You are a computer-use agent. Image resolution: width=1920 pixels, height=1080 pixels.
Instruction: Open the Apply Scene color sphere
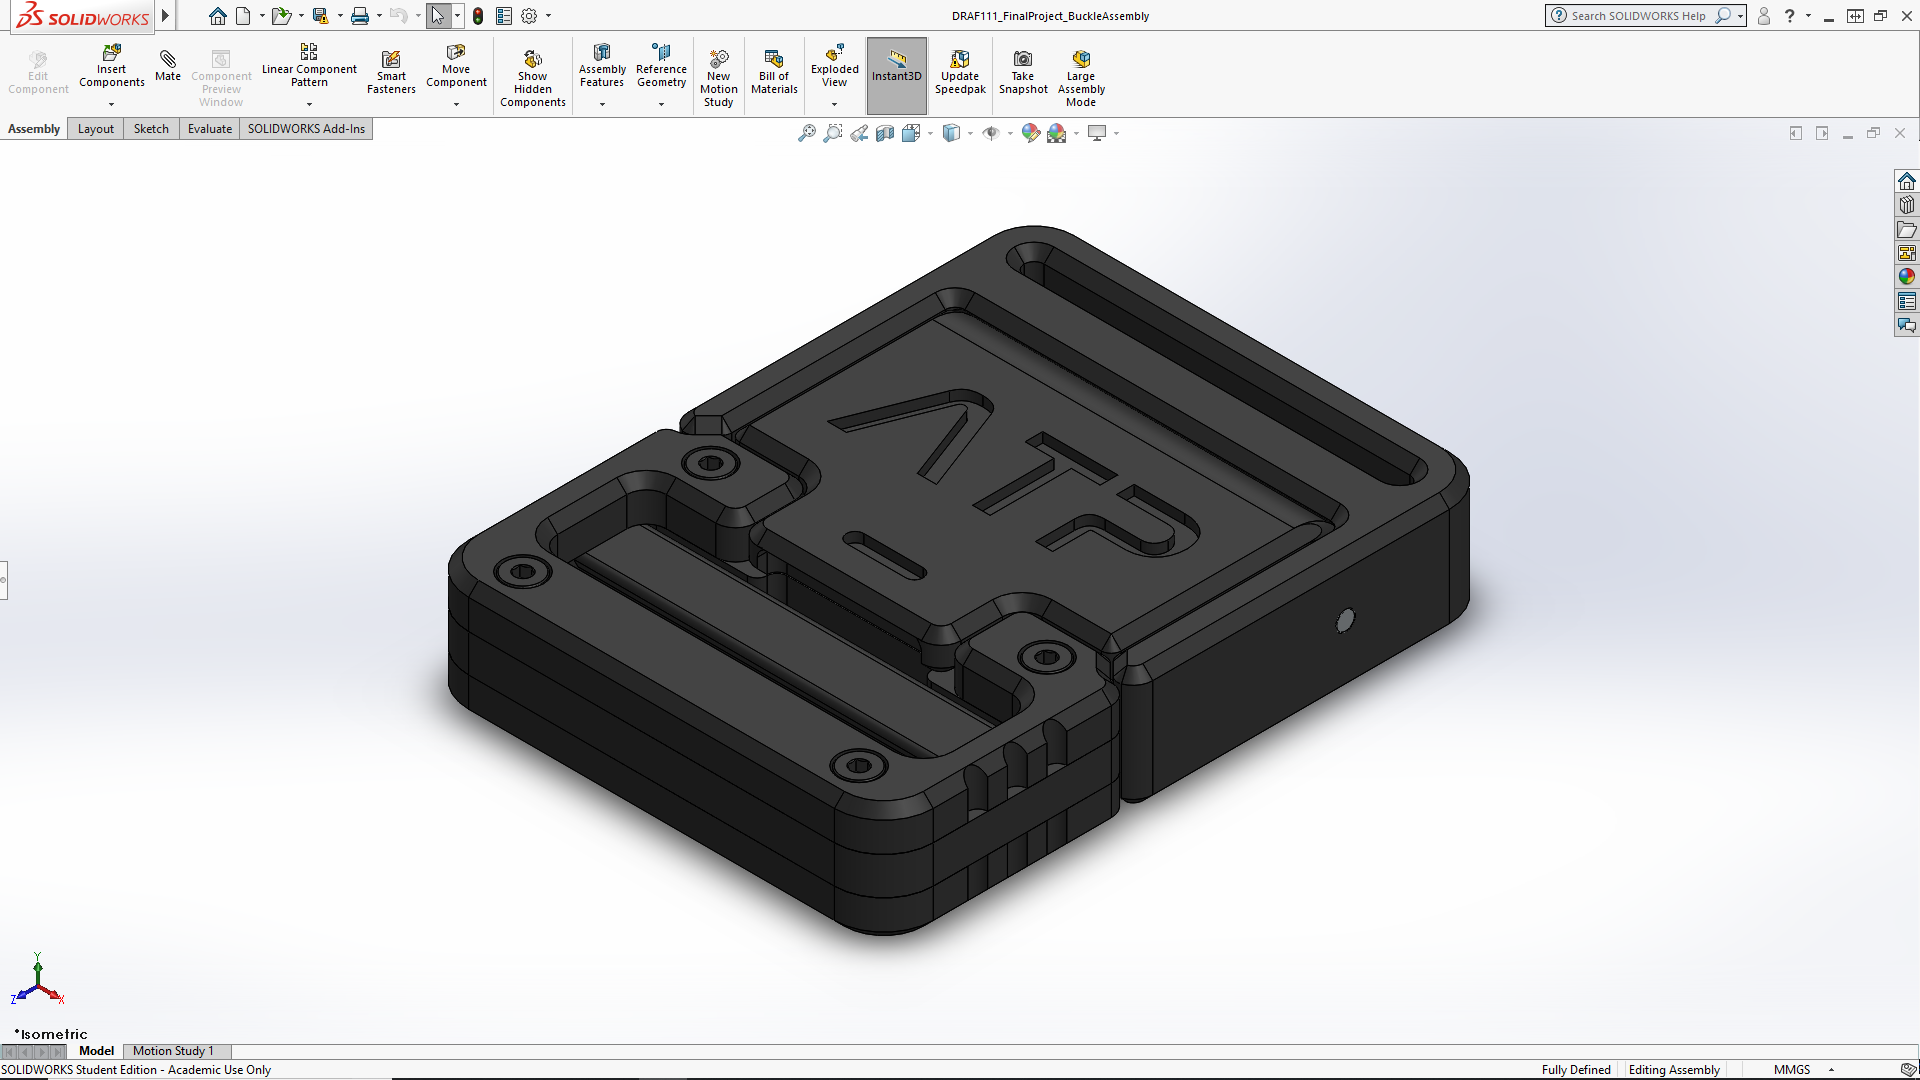pyautogui.click(x=1059, y=132)
